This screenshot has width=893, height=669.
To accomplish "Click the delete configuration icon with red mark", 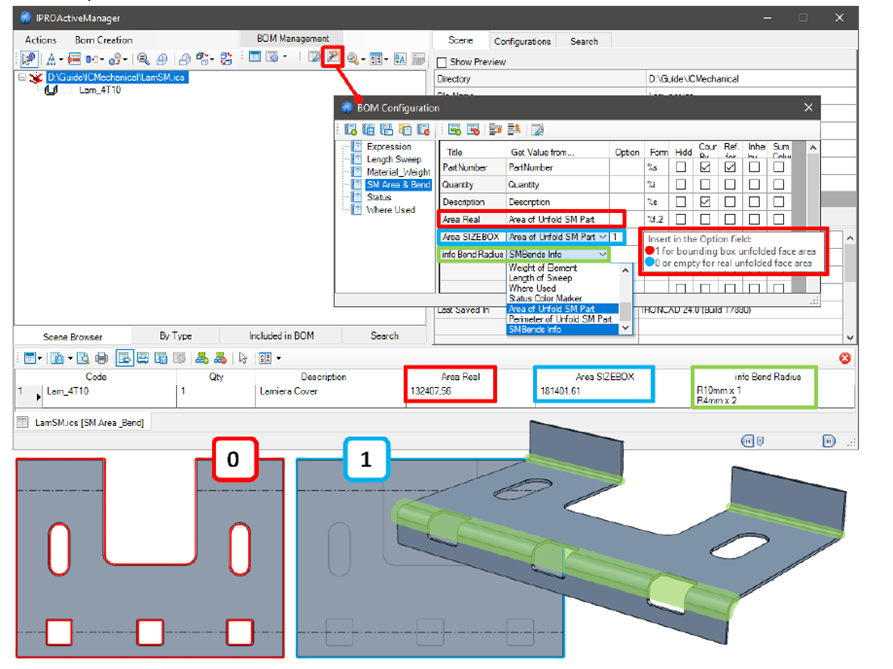I will coord(424,130).
